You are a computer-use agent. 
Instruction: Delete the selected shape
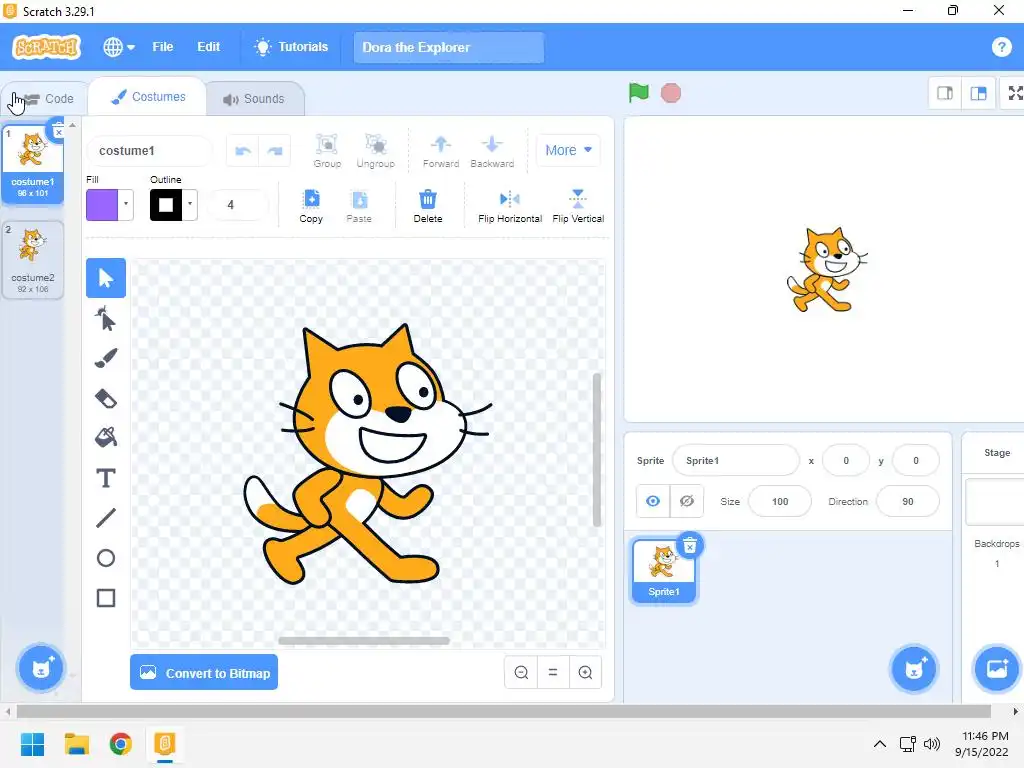tap(428, 206)
